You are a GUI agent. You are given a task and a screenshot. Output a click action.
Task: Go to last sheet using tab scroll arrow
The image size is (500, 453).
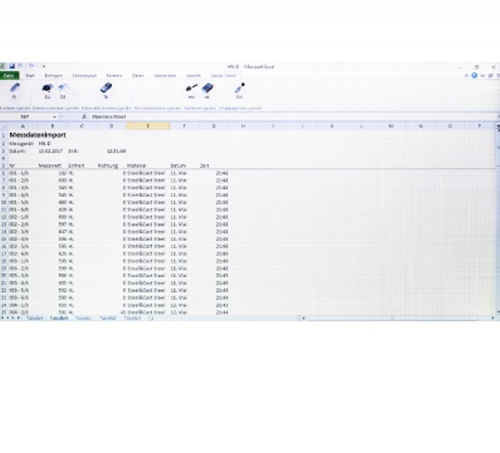click(19, 318)
